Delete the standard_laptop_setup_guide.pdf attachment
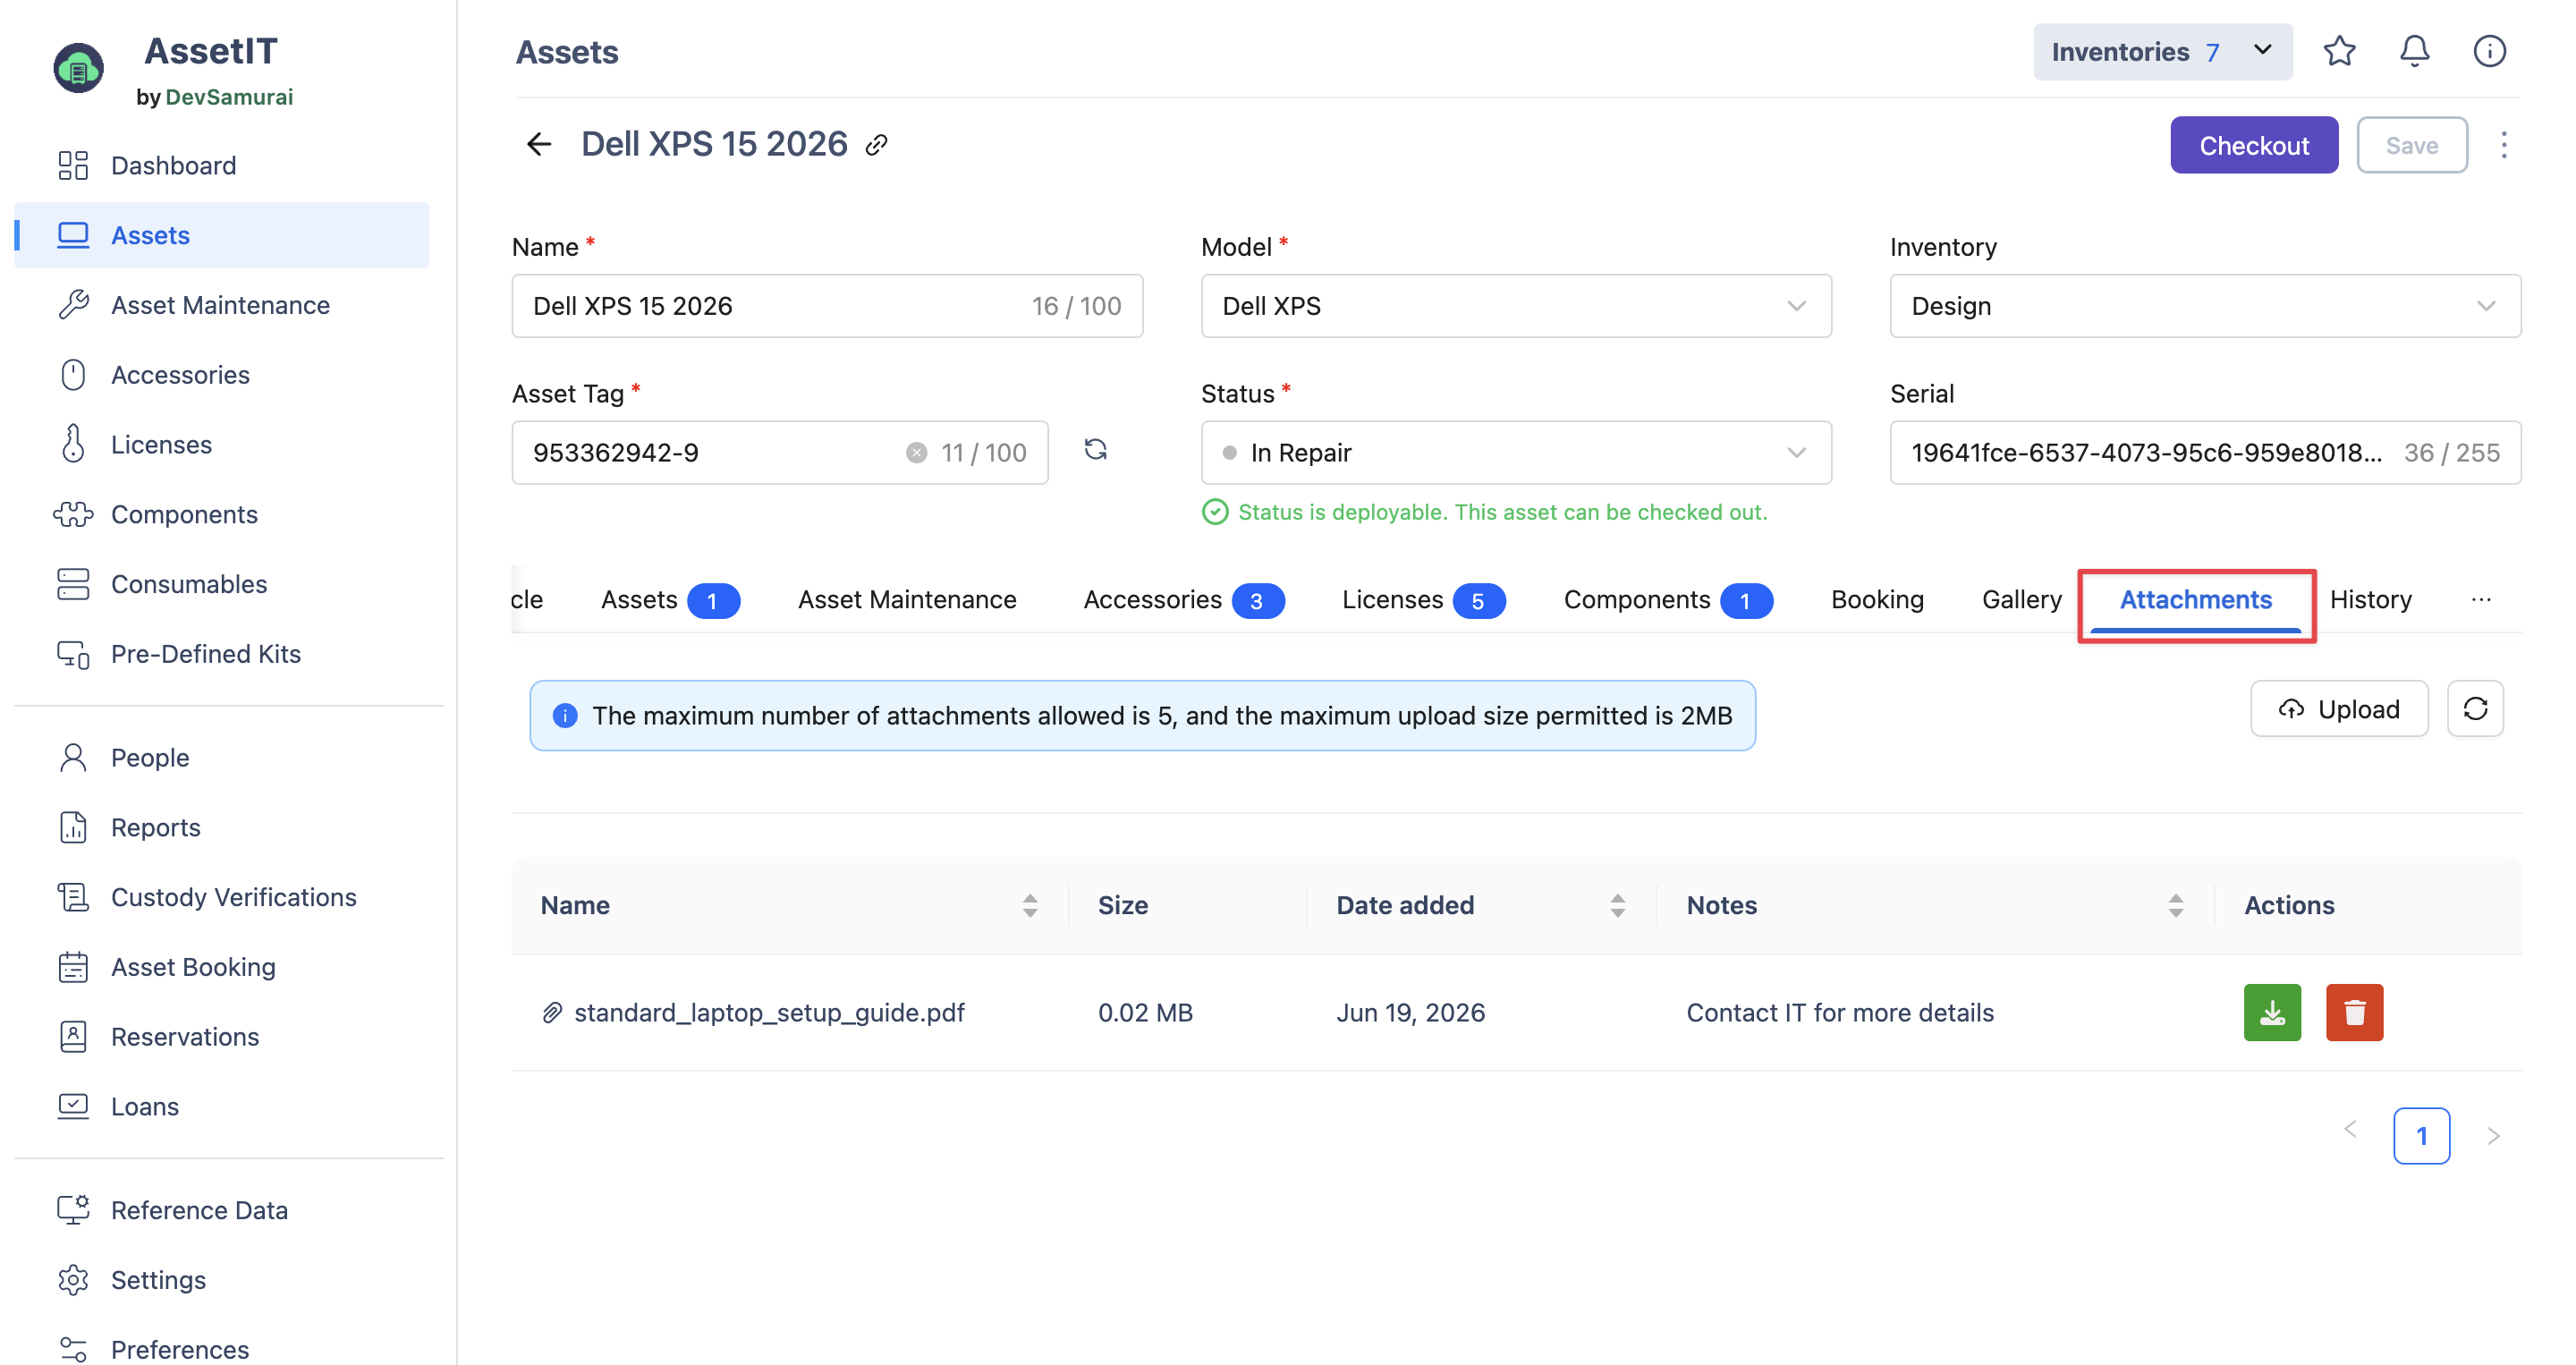 [2354, 1013]
